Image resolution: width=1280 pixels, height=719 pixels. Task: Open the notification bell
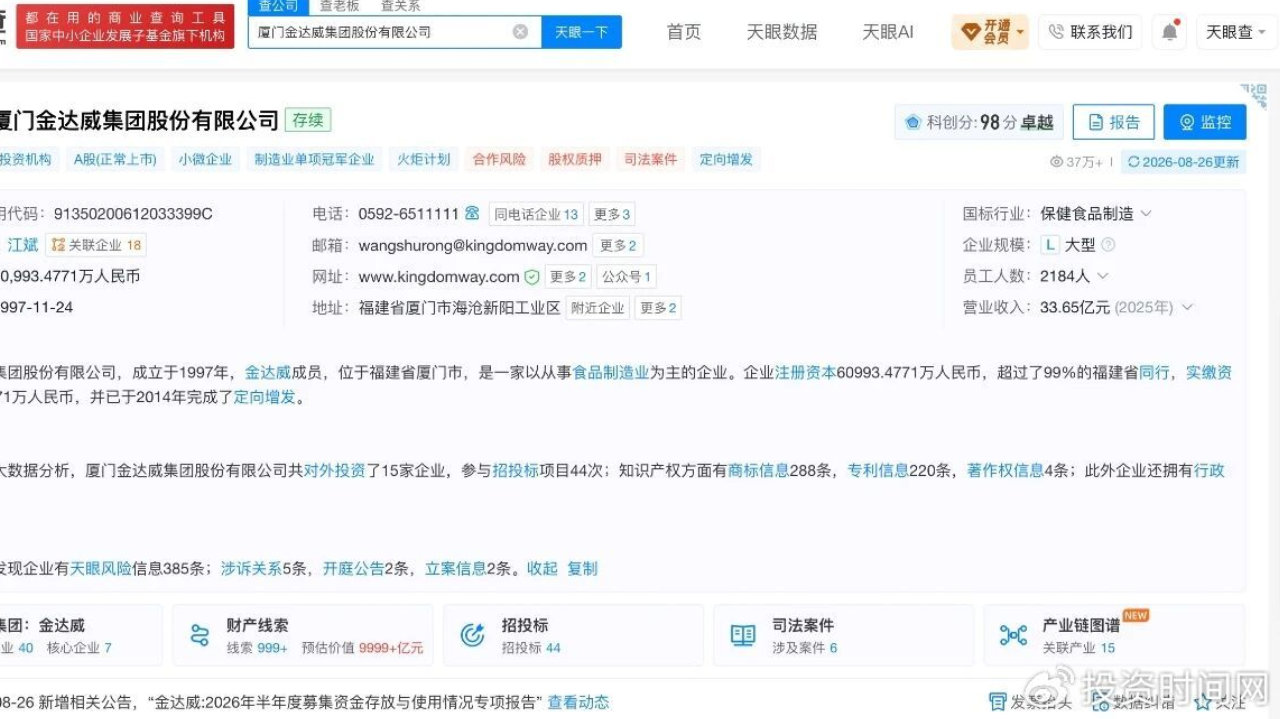click(1169, 32)
